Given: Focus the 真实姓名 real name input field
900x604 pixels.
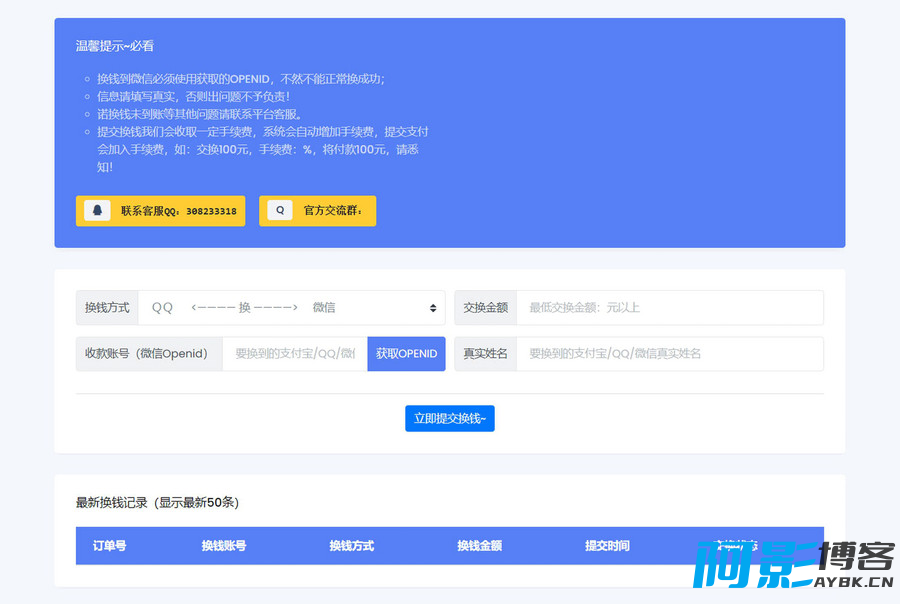Looking at the screenshot, I should tap(670, 354).
